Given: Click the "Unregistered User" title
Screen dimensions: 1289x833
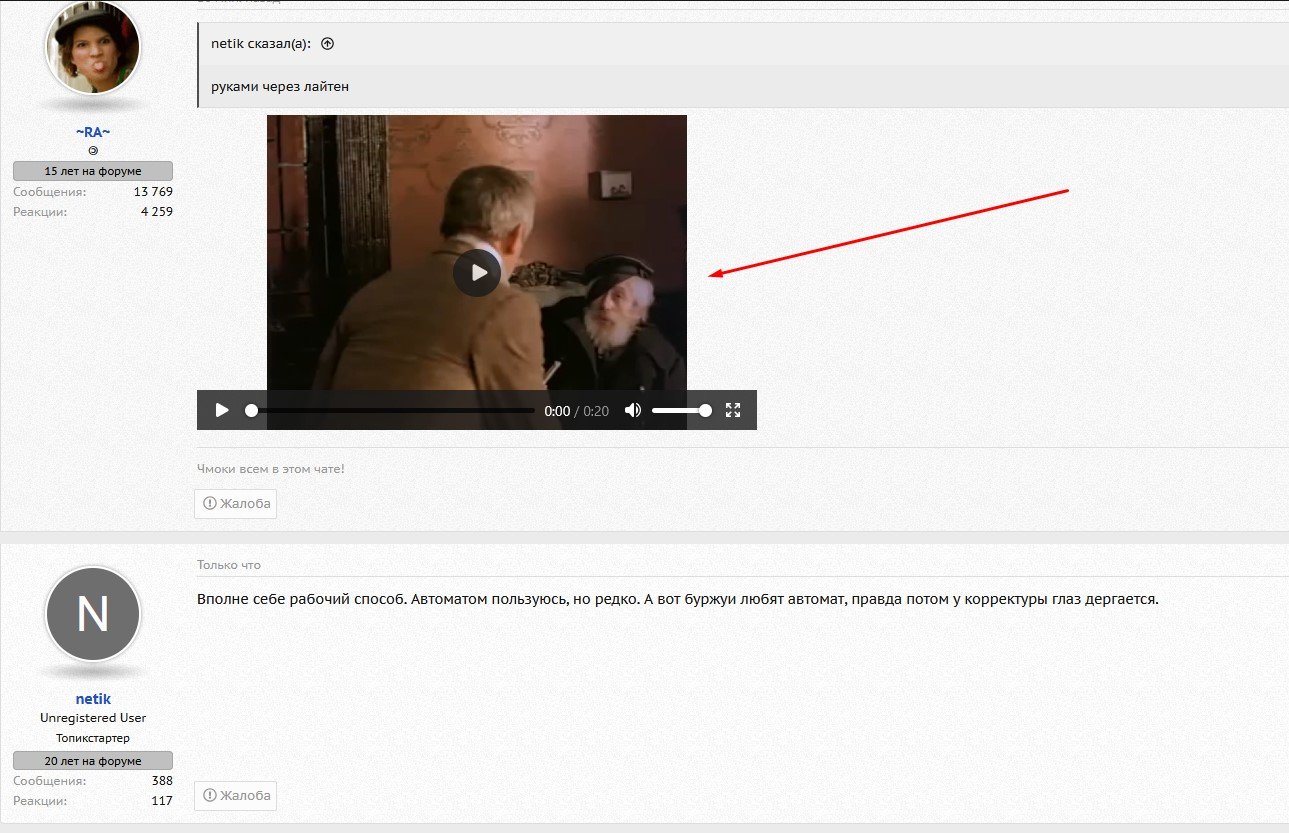Looking at the screenshot, I should tap(93, 718).
